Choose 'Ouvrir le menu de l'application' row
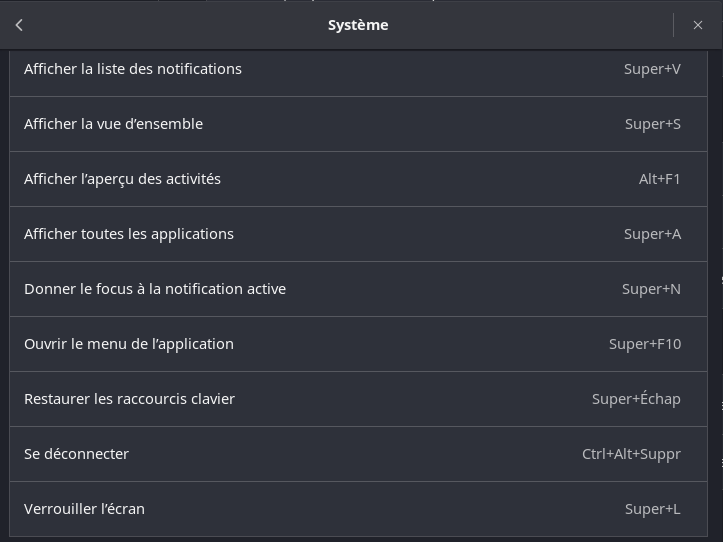The width and height of the screenshot is (723, 542). click(x=129, y=344)
